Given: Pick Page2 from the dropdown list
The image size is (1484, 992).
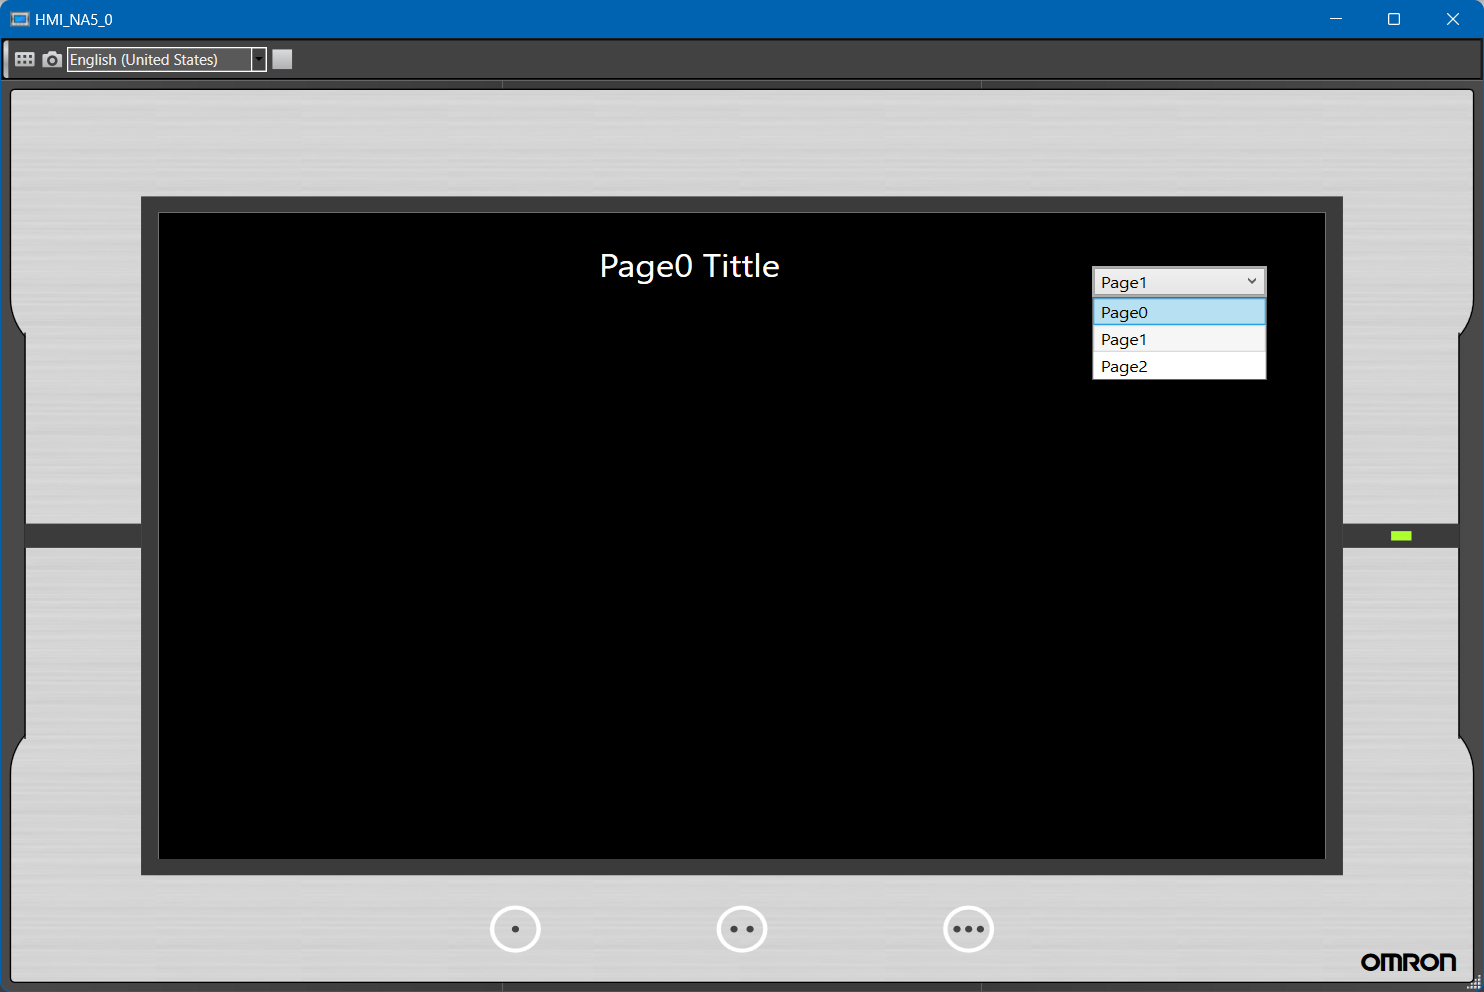Looking at the screenshot, I should [1179, 366].
